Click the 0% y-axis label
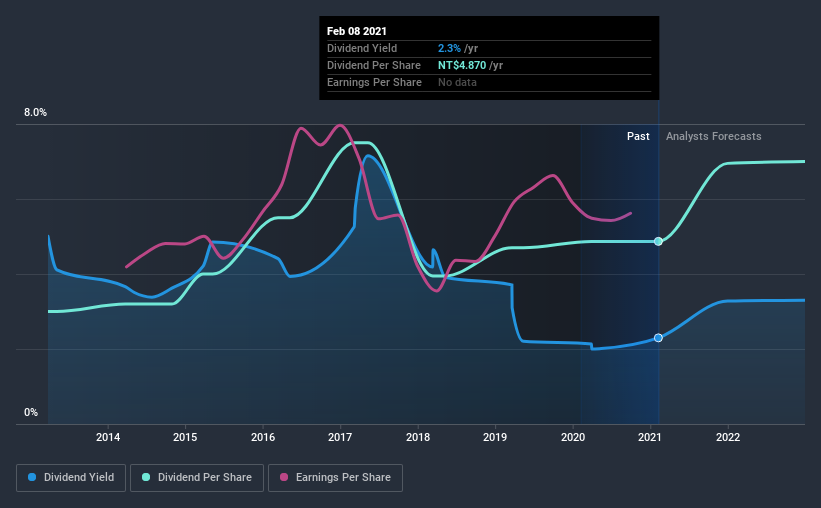The width and height of the screenshot is (821, 508). [31, 413]
